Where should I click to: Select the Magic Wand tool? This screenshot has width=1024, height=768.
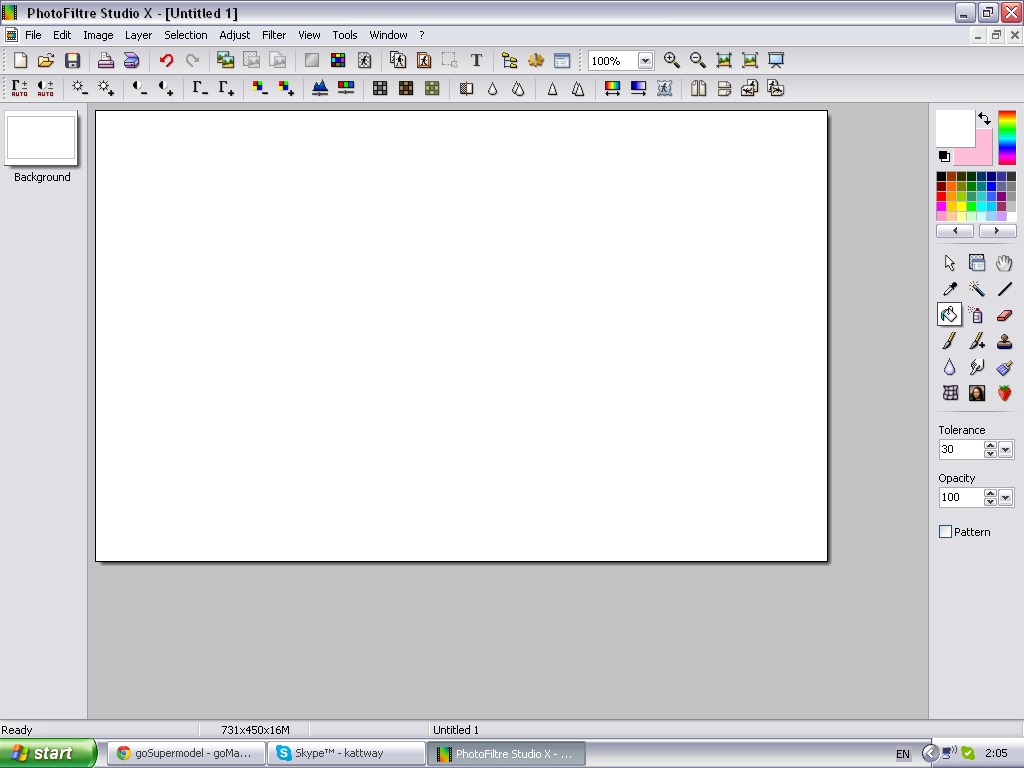(x=976, y=289)
